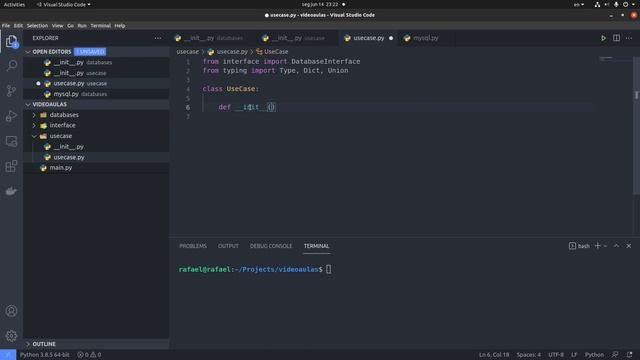Close the terminal panel
This screenshot has width=640, height=360.
click(x=629, y=246)
